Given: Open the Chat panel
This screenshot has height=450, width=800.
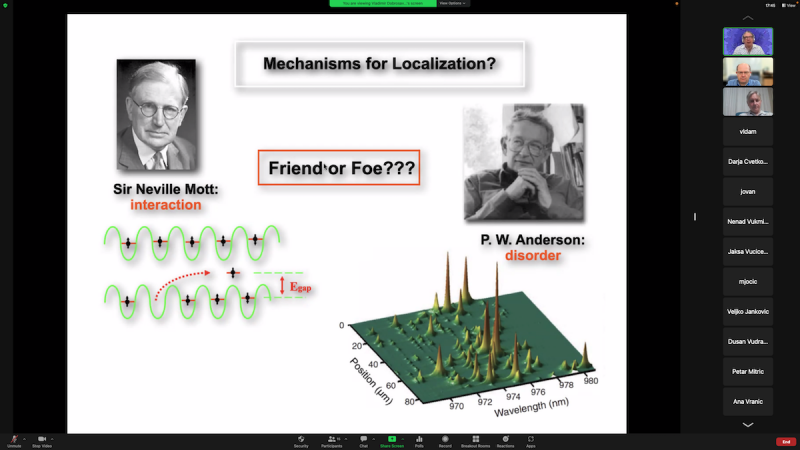Looking at the screenshot, I should pyautogui.click(x=363, y=440).
